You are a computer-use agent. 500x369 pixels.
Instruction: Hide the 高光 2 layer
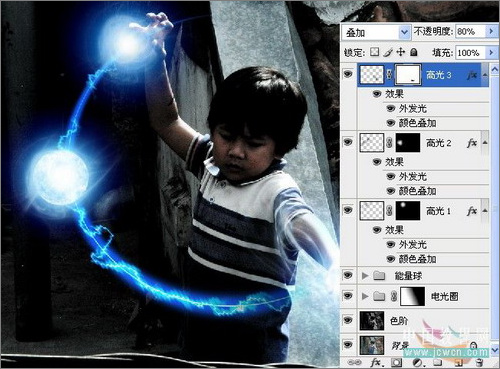coord(348,142)
